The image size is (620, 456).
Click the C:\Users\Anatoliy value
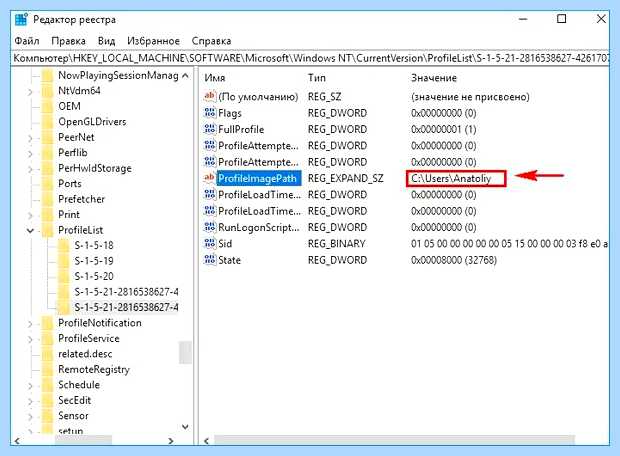[x=451, y=178]
